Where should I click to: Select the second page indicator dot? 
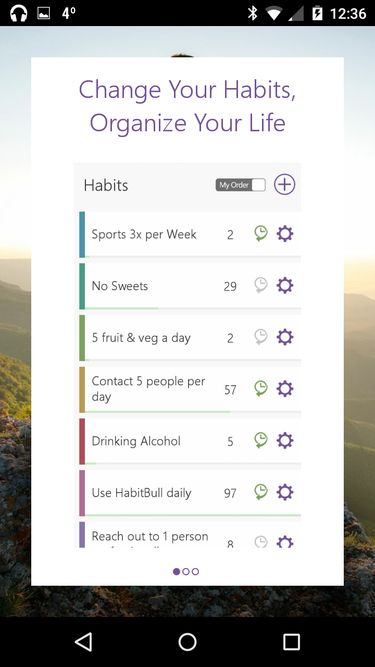[x=186, y=571]
